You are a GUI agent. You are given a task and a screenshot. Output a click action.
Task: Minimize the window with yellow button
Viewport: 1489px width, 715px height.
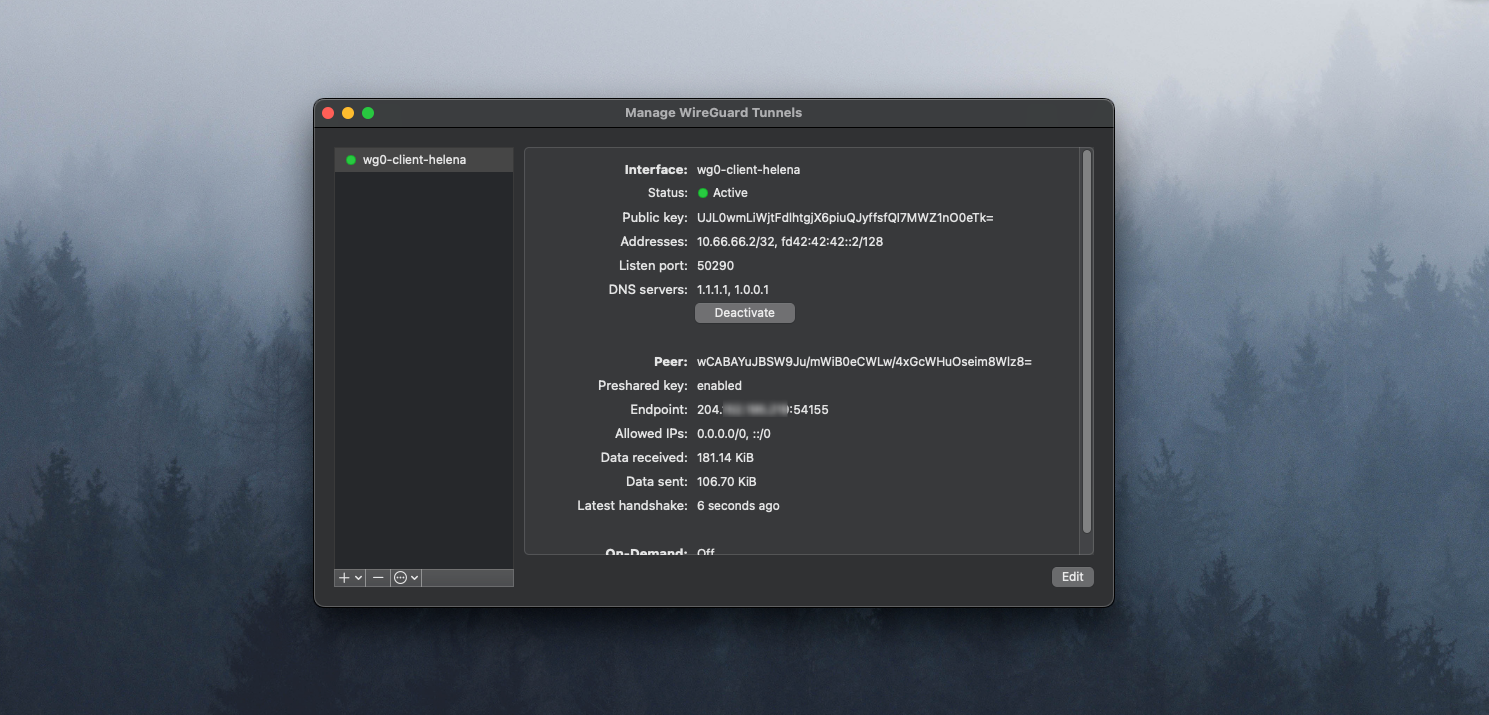348,113
